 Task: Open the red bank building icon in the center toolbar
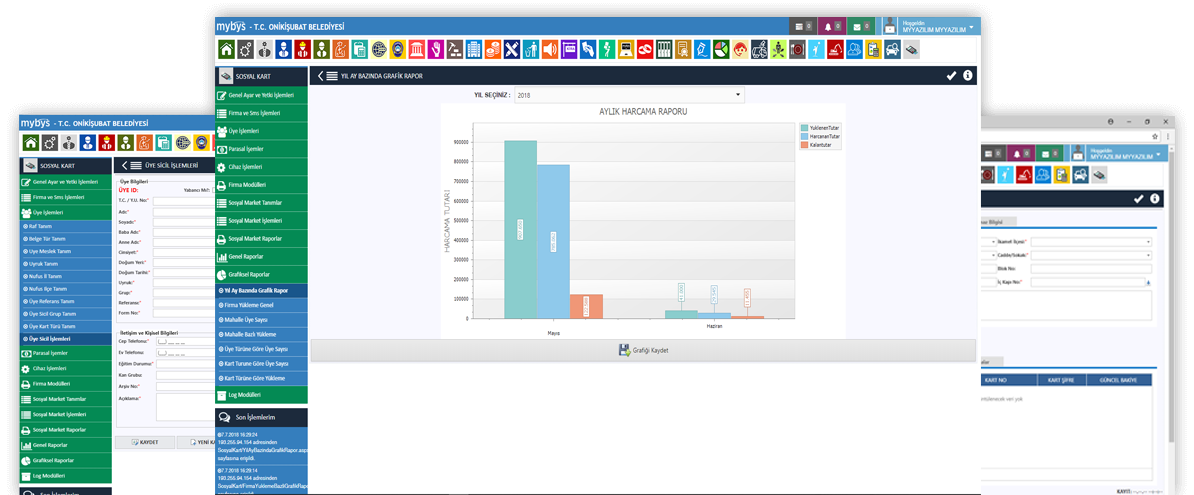point(417,50)
